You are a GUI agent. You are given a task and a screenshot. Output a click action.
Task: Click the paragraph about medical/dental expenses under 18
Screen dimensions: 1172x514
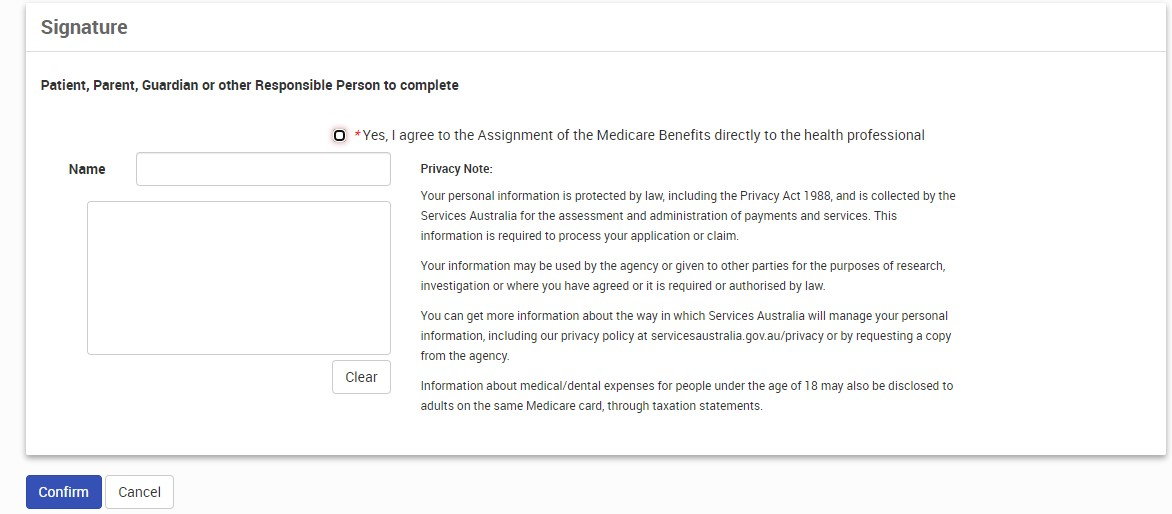point(687,397)
